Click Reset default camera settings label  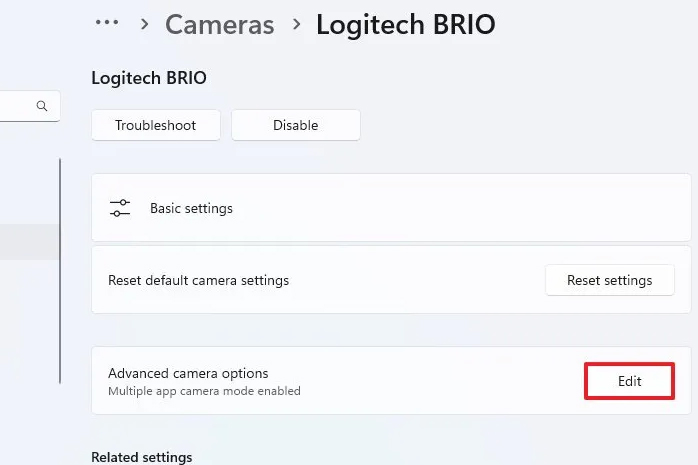pos(198,280)
